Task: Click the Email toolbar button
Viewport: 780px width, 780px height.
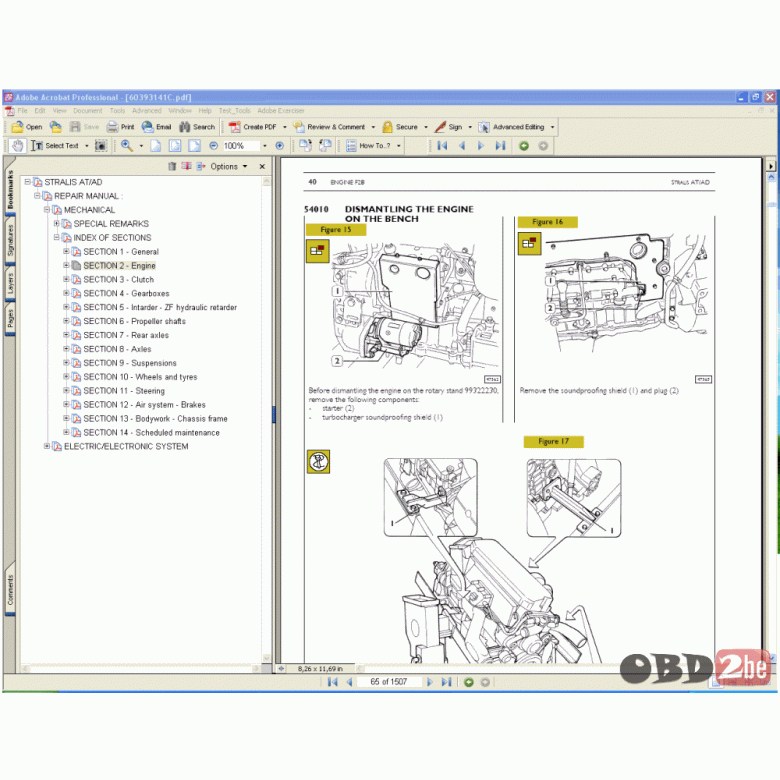Action: click(156, 127)
